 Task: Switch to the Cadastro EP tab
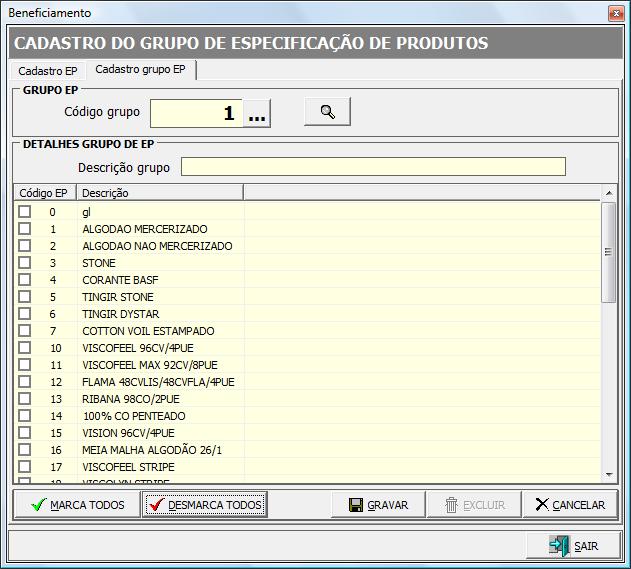47,71
